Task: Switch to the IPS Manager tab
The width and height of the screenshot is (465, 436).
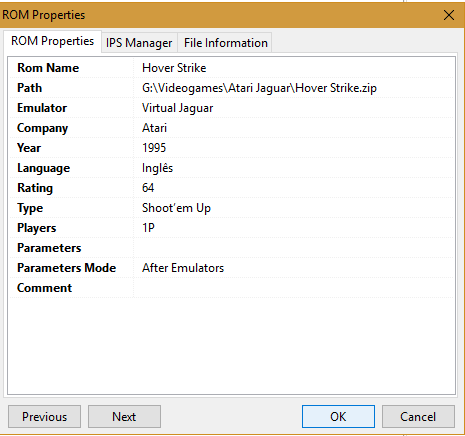Action: point(139,43)
